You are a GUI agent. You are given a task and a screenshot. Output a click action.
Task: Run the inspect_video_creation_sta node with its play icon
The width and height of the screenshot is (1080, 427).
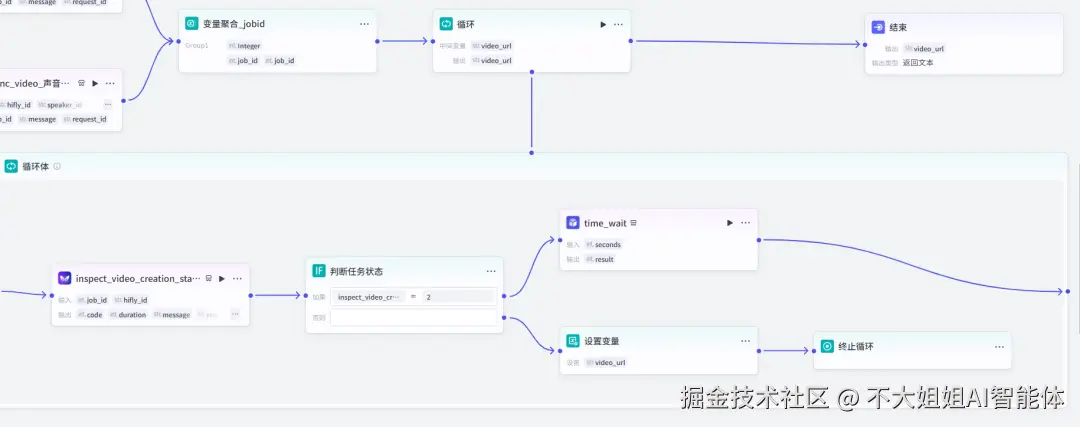[x=222, y=278]
